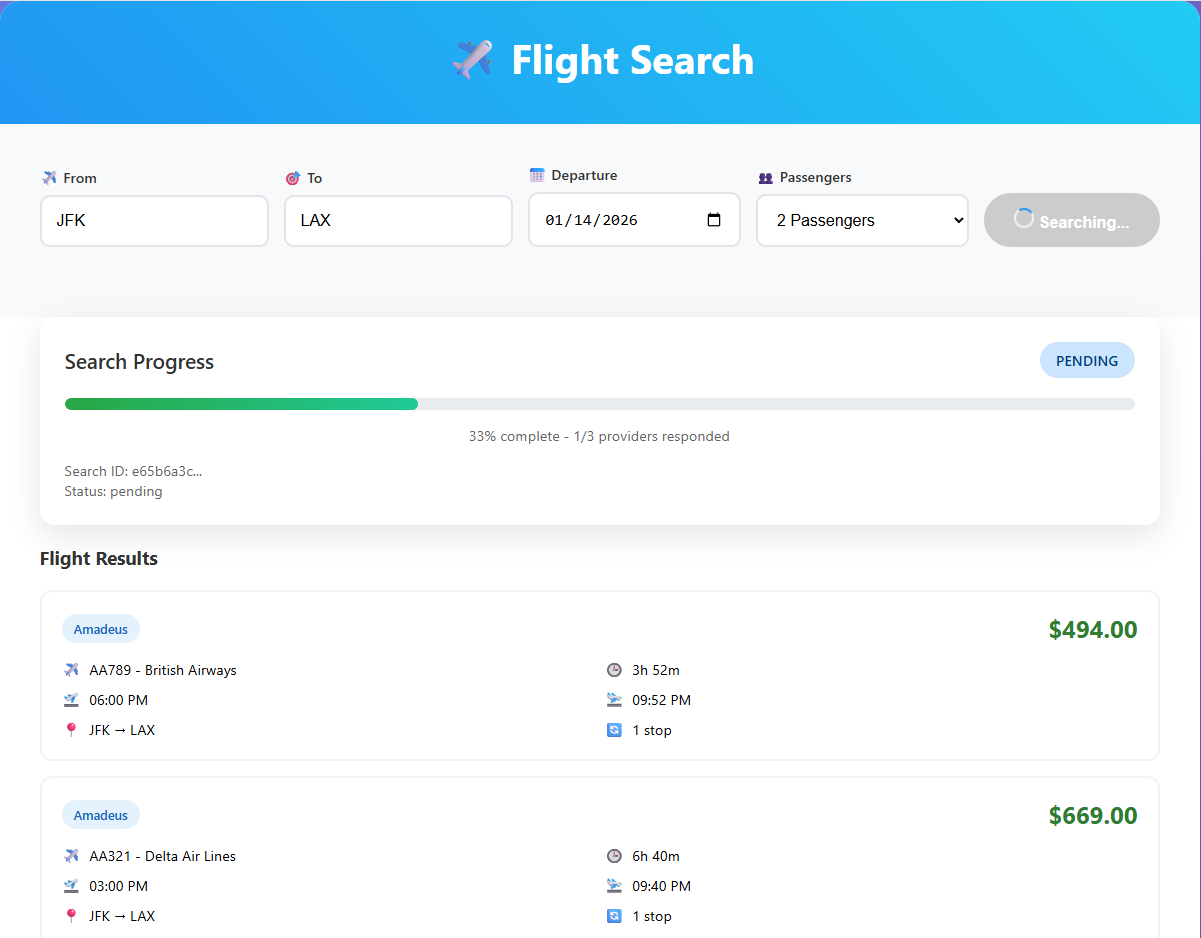Click the PENDING status badge
The image size is (1201, 938).
coord(1087,361)
